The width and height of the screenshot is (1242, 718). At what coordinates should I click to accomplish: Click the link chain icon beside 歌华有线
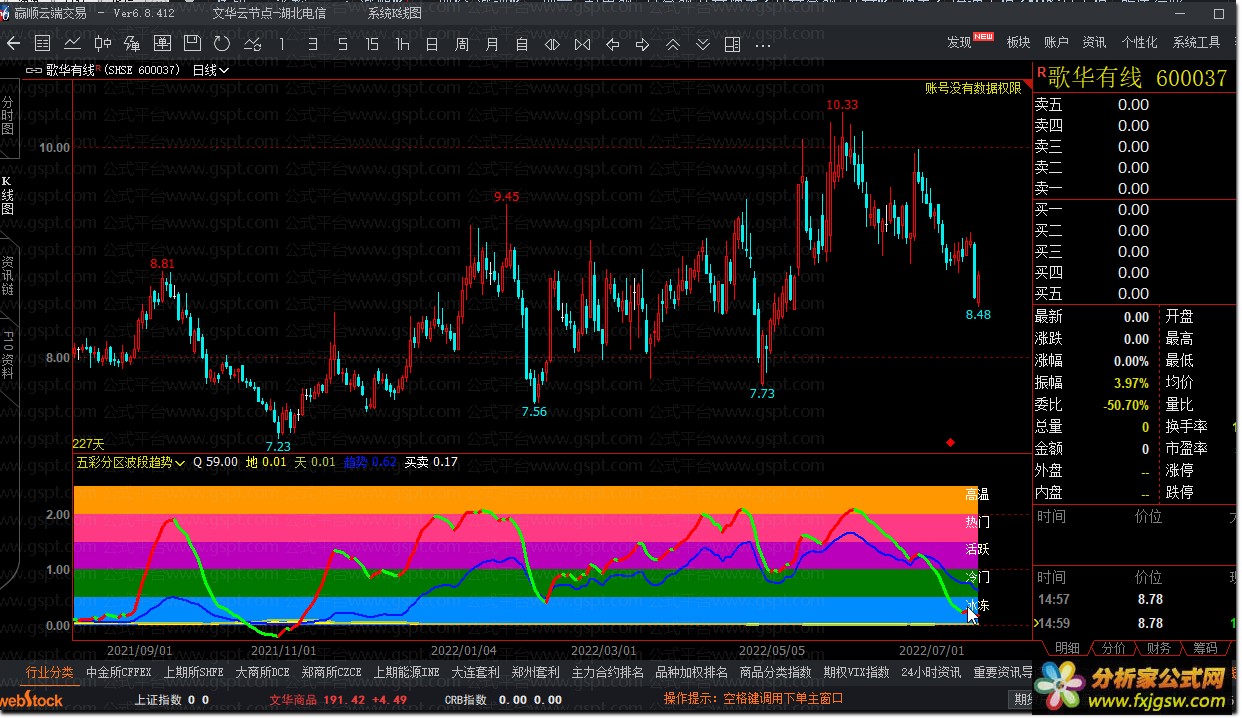(x=36, y=70)
